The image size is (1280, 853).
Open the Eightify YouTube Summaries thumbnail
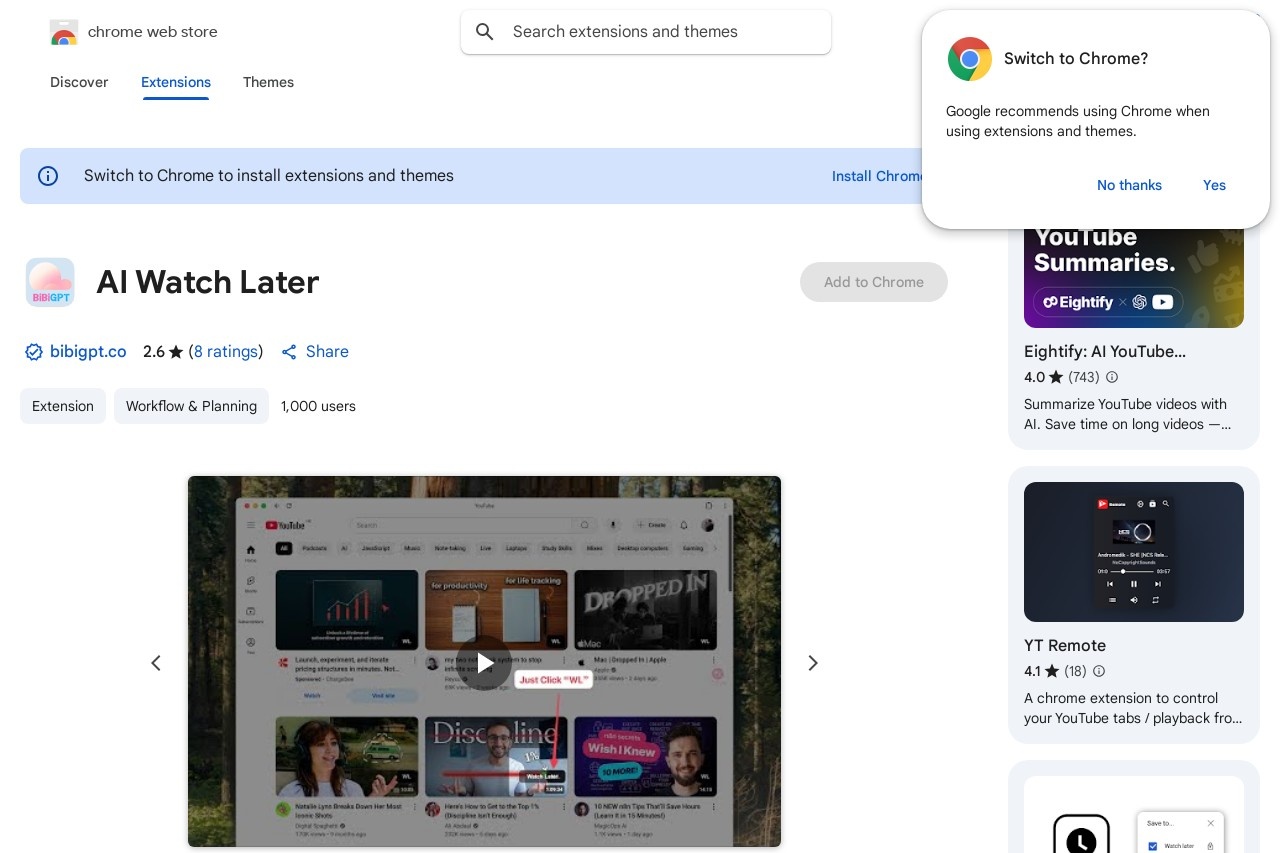point(1134,278)
